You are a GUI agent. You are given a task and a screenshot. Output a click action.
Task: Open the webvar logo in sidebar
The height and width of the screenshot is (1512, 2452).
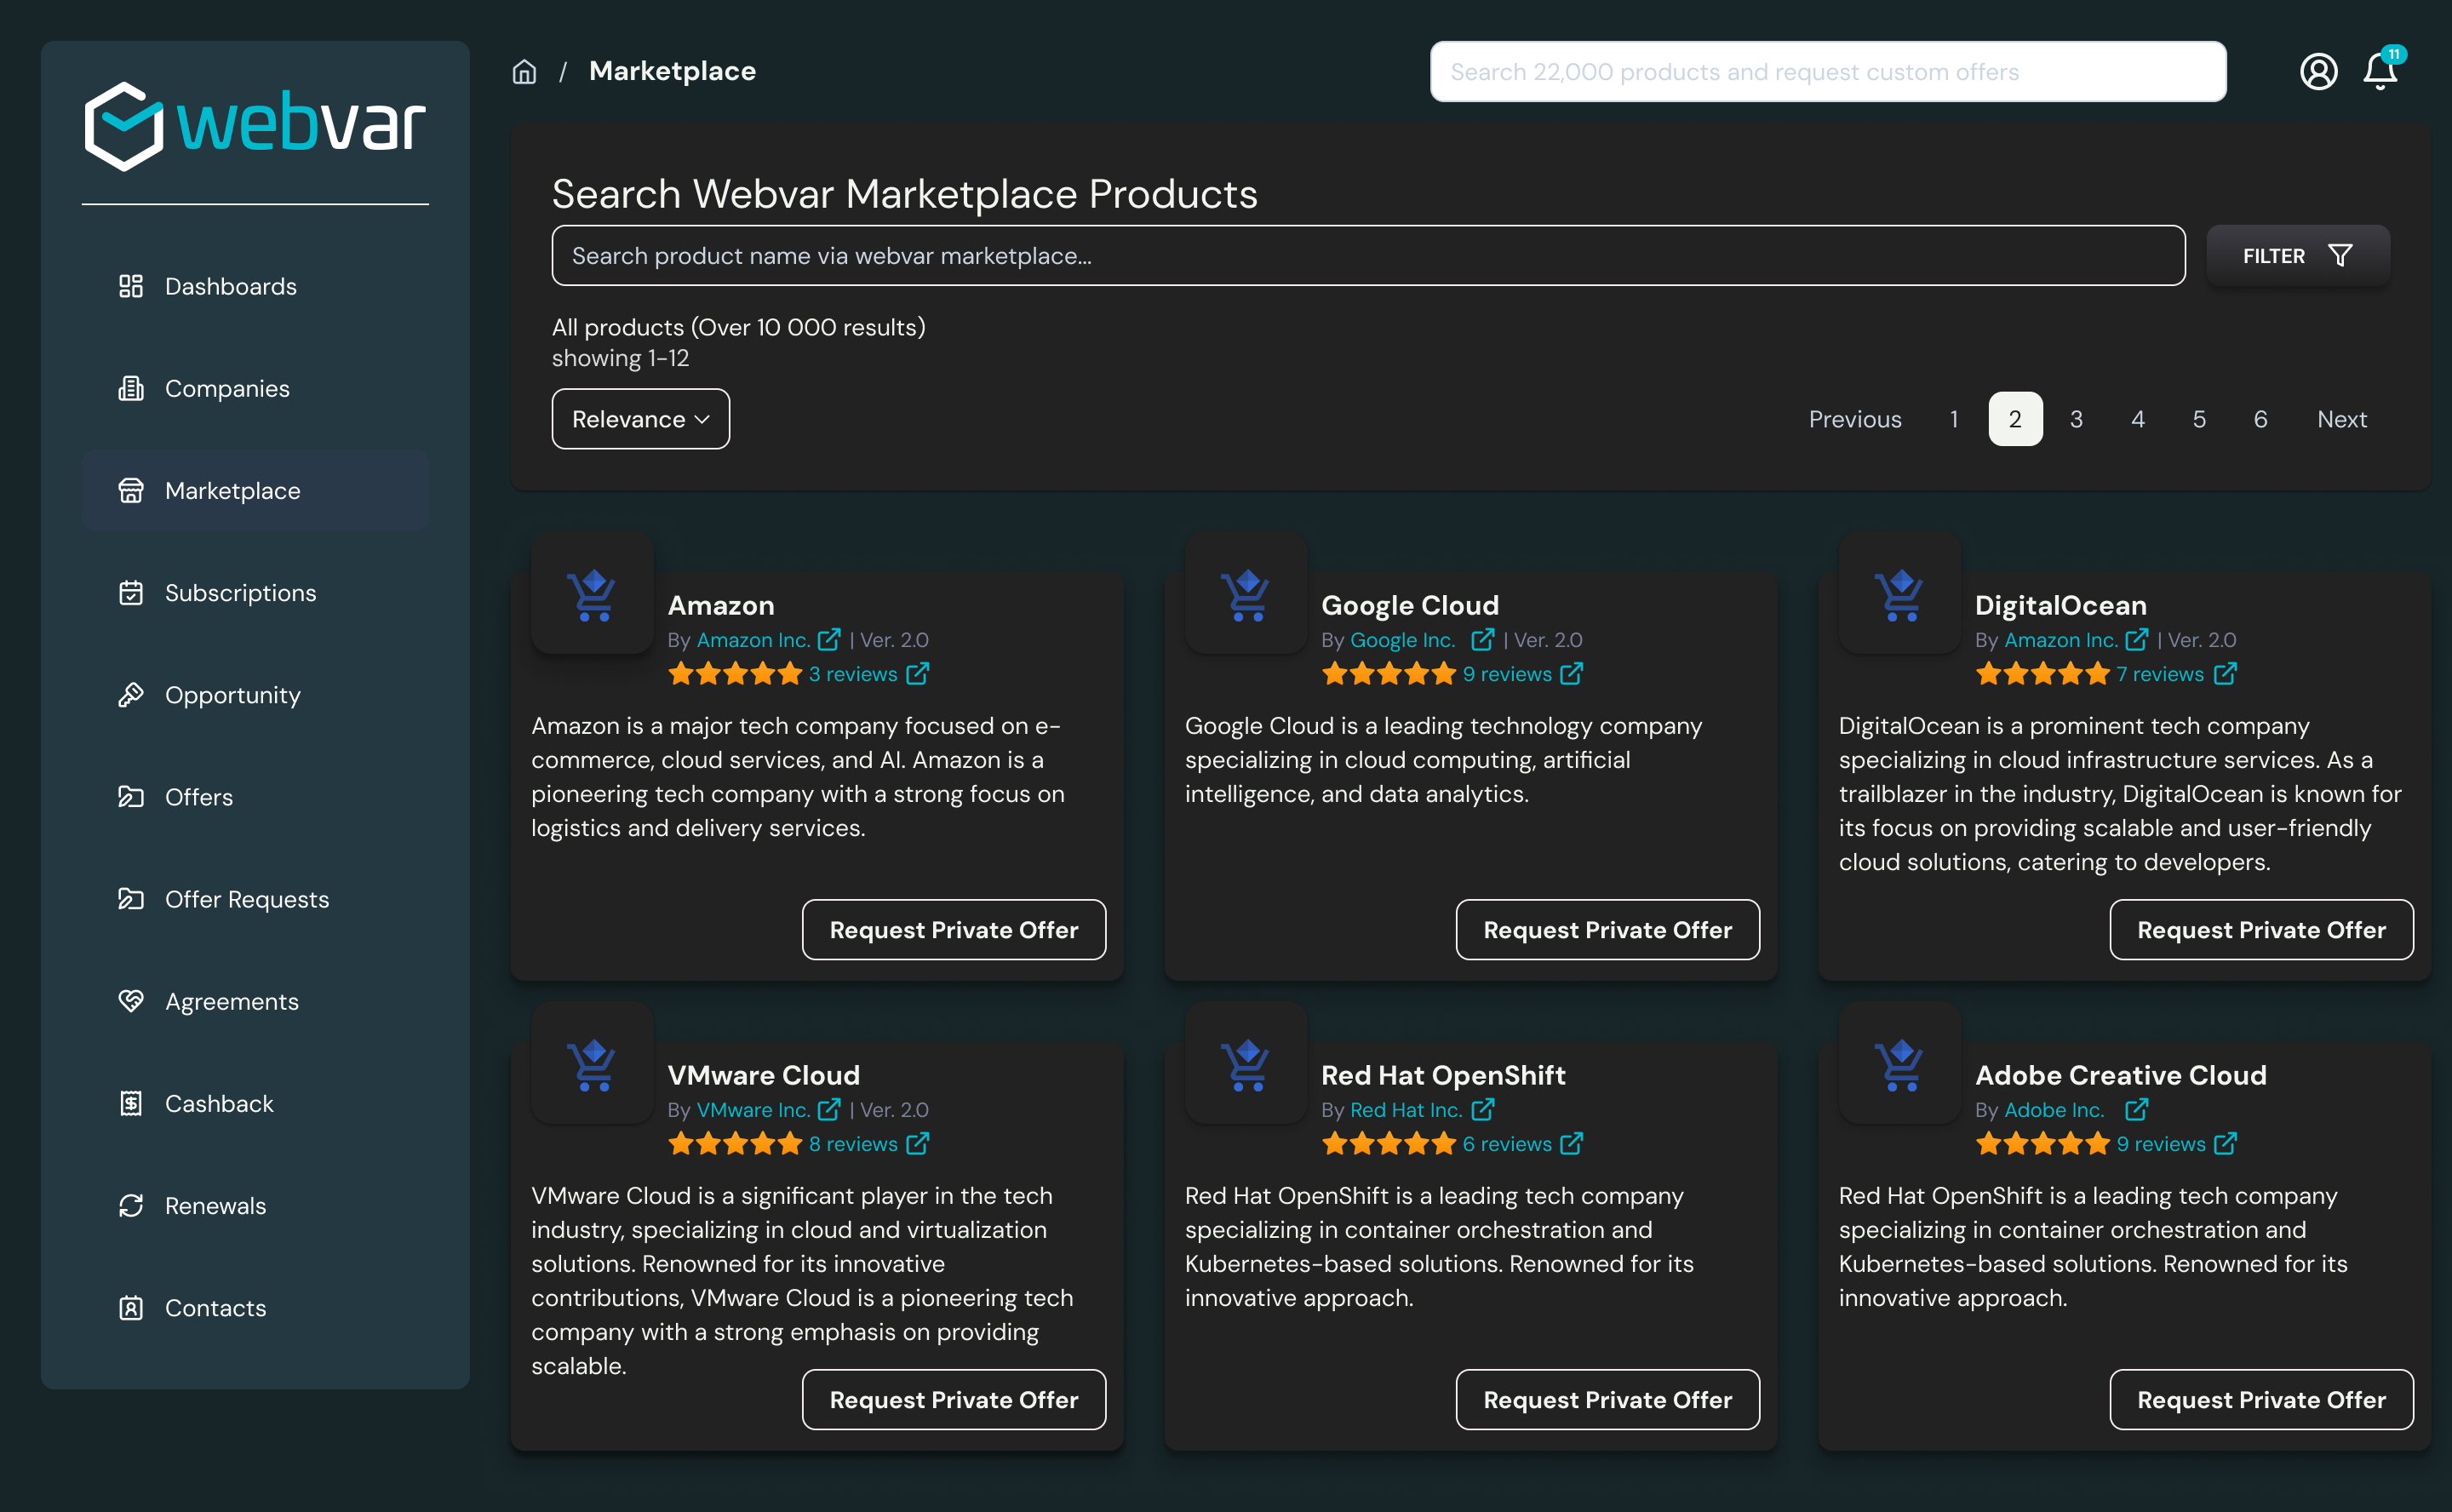click(255, 127)
